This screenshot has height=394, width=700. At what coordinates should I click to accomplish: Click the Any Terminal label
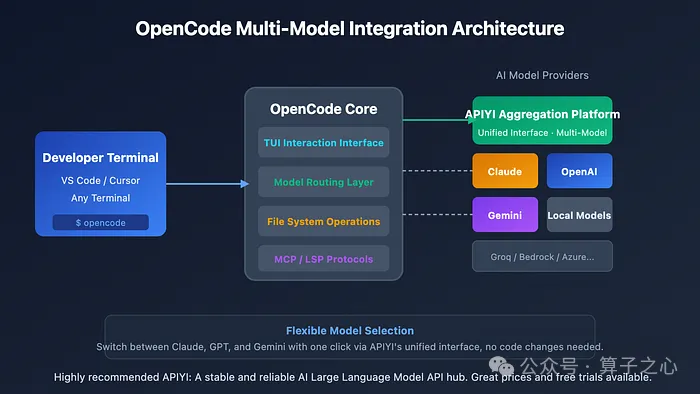(100, 198)
